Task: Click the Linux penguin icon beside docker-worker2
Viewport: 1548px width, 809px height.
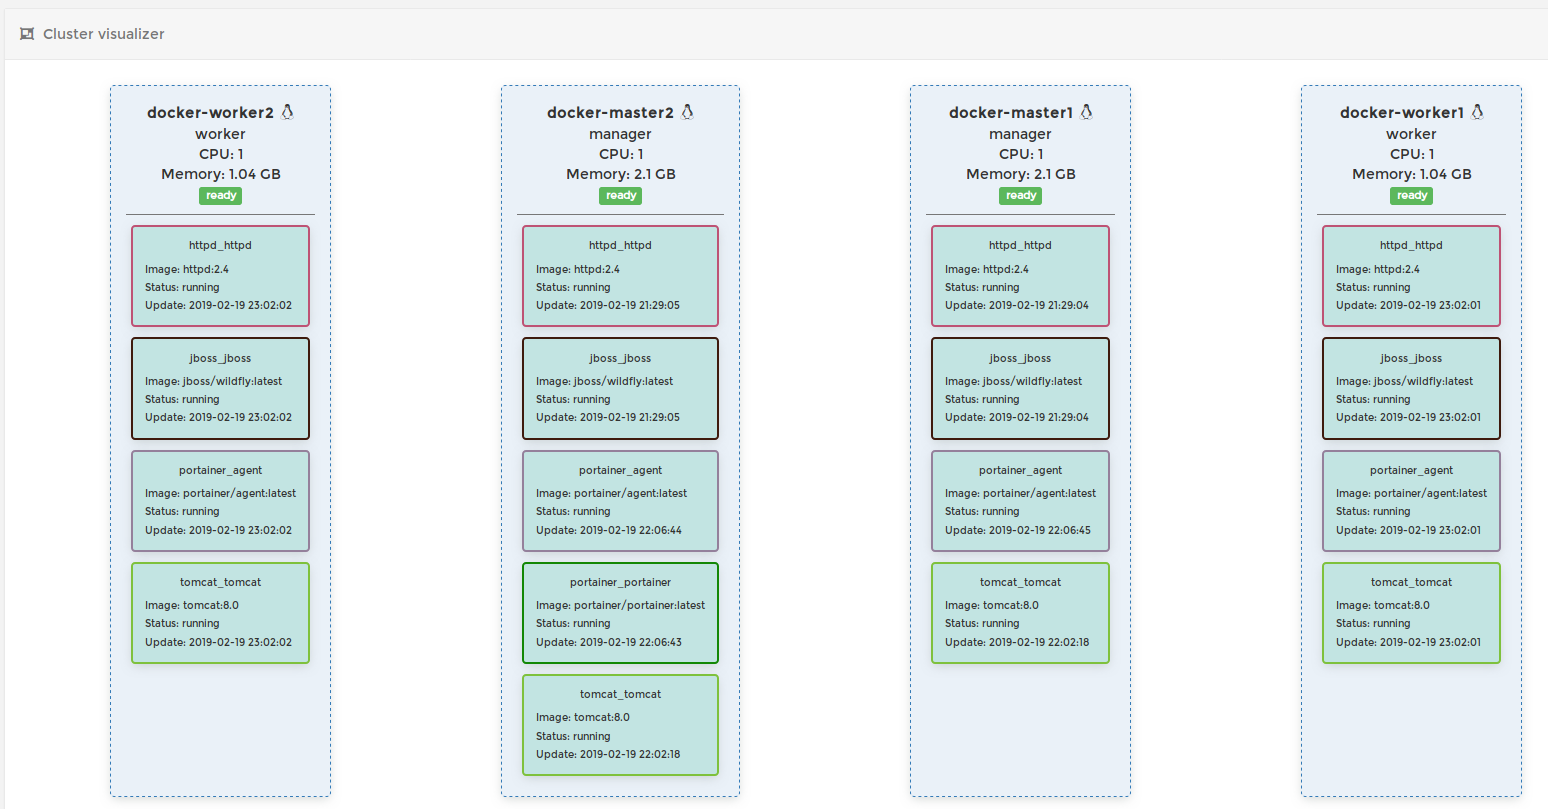Action: [x=287, y=112]
